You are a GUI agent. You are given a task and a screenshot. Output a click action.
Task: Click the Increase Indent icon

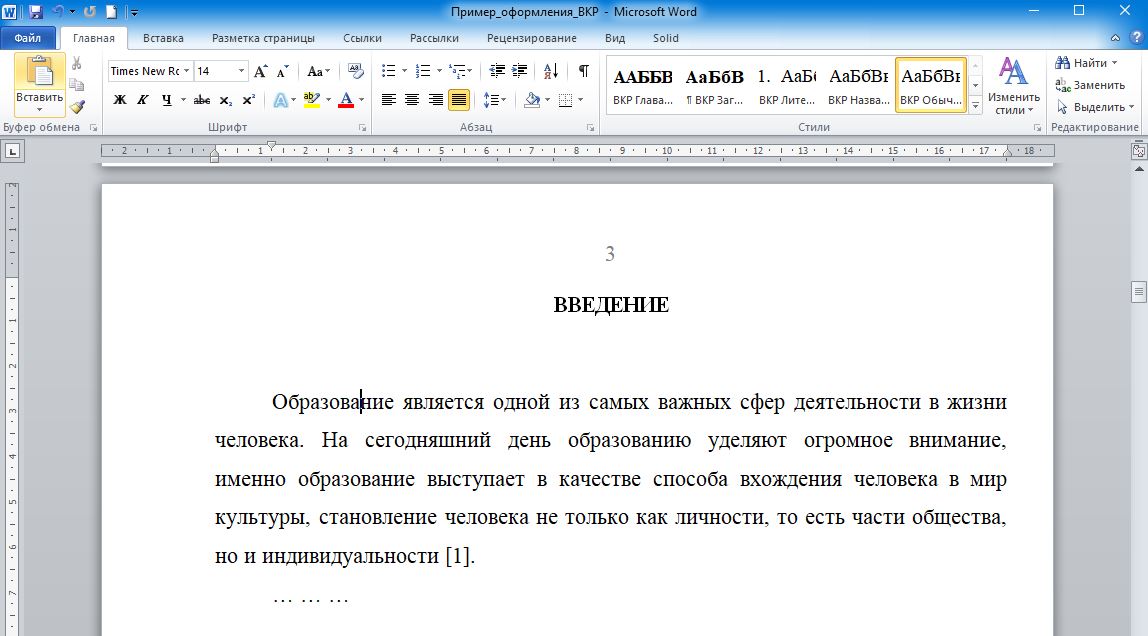[x=520, y=71]
